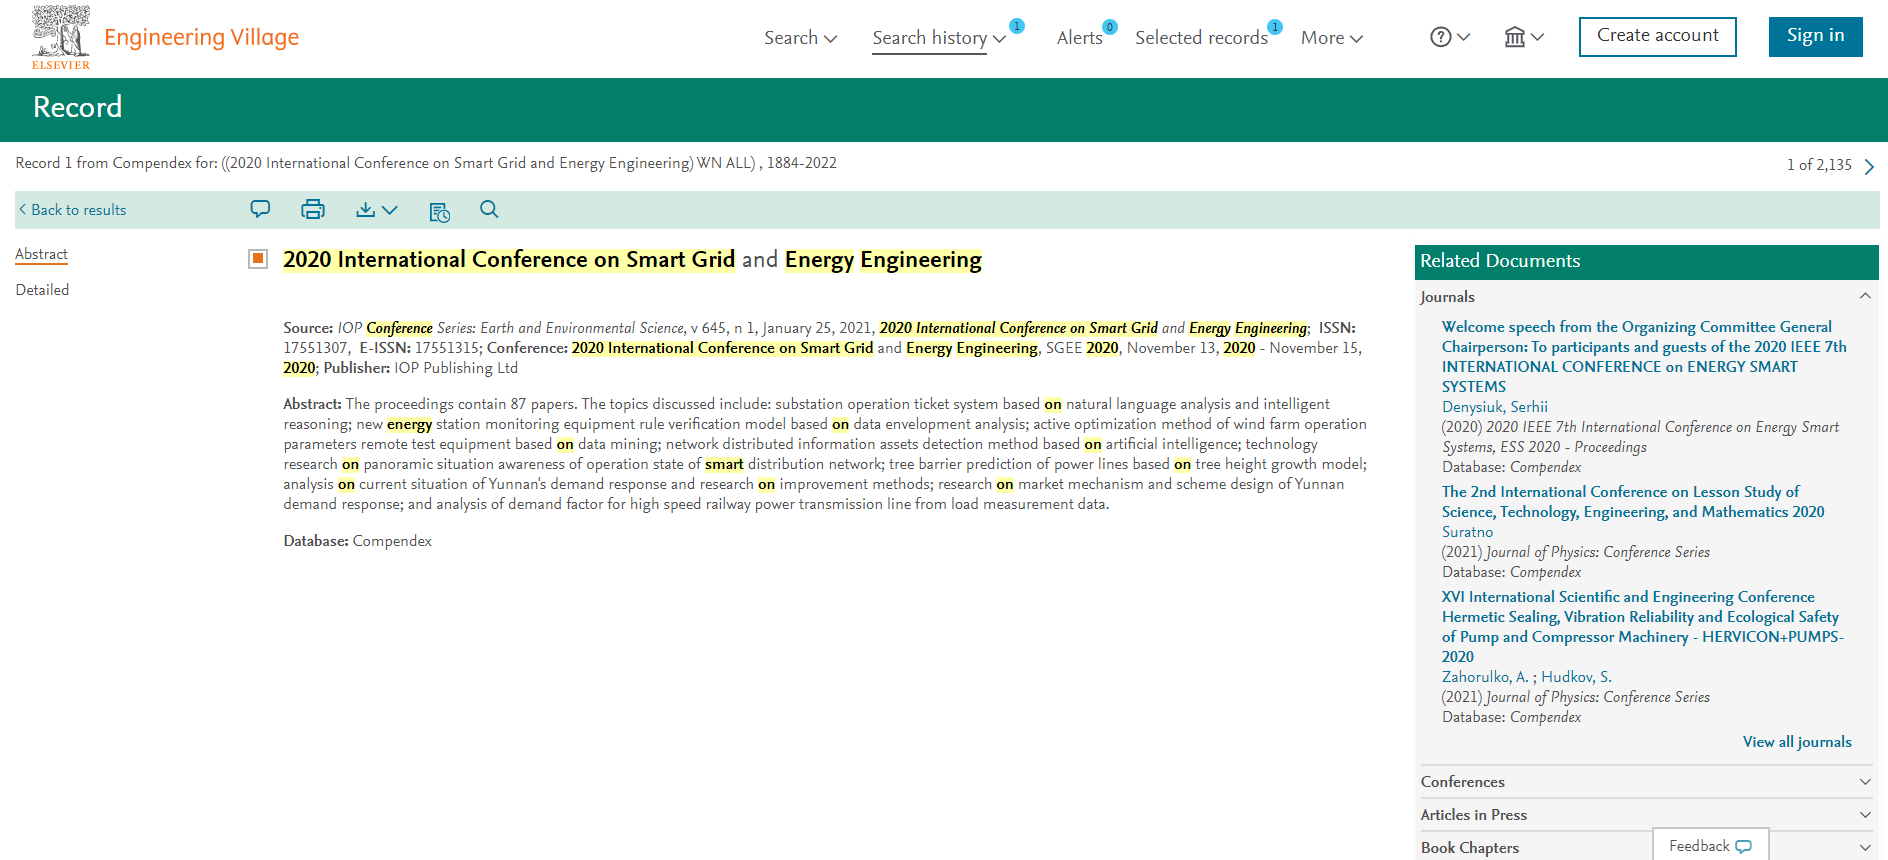The width and height of the screenshot is (1888, 860).
Task: Open author Hudkov, S. link
Action: (x=1576, y=677)
